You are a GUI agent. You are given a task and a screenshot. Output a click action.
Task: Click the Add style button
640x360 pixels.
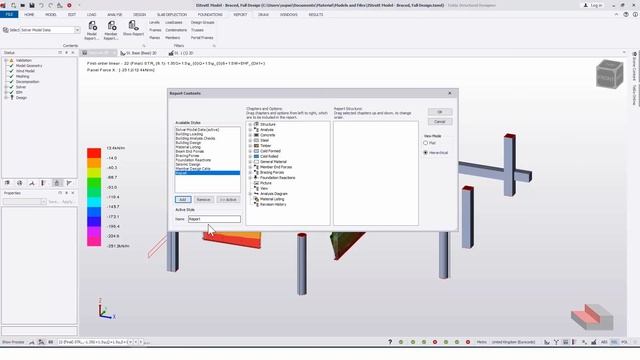tap(183, 200)
